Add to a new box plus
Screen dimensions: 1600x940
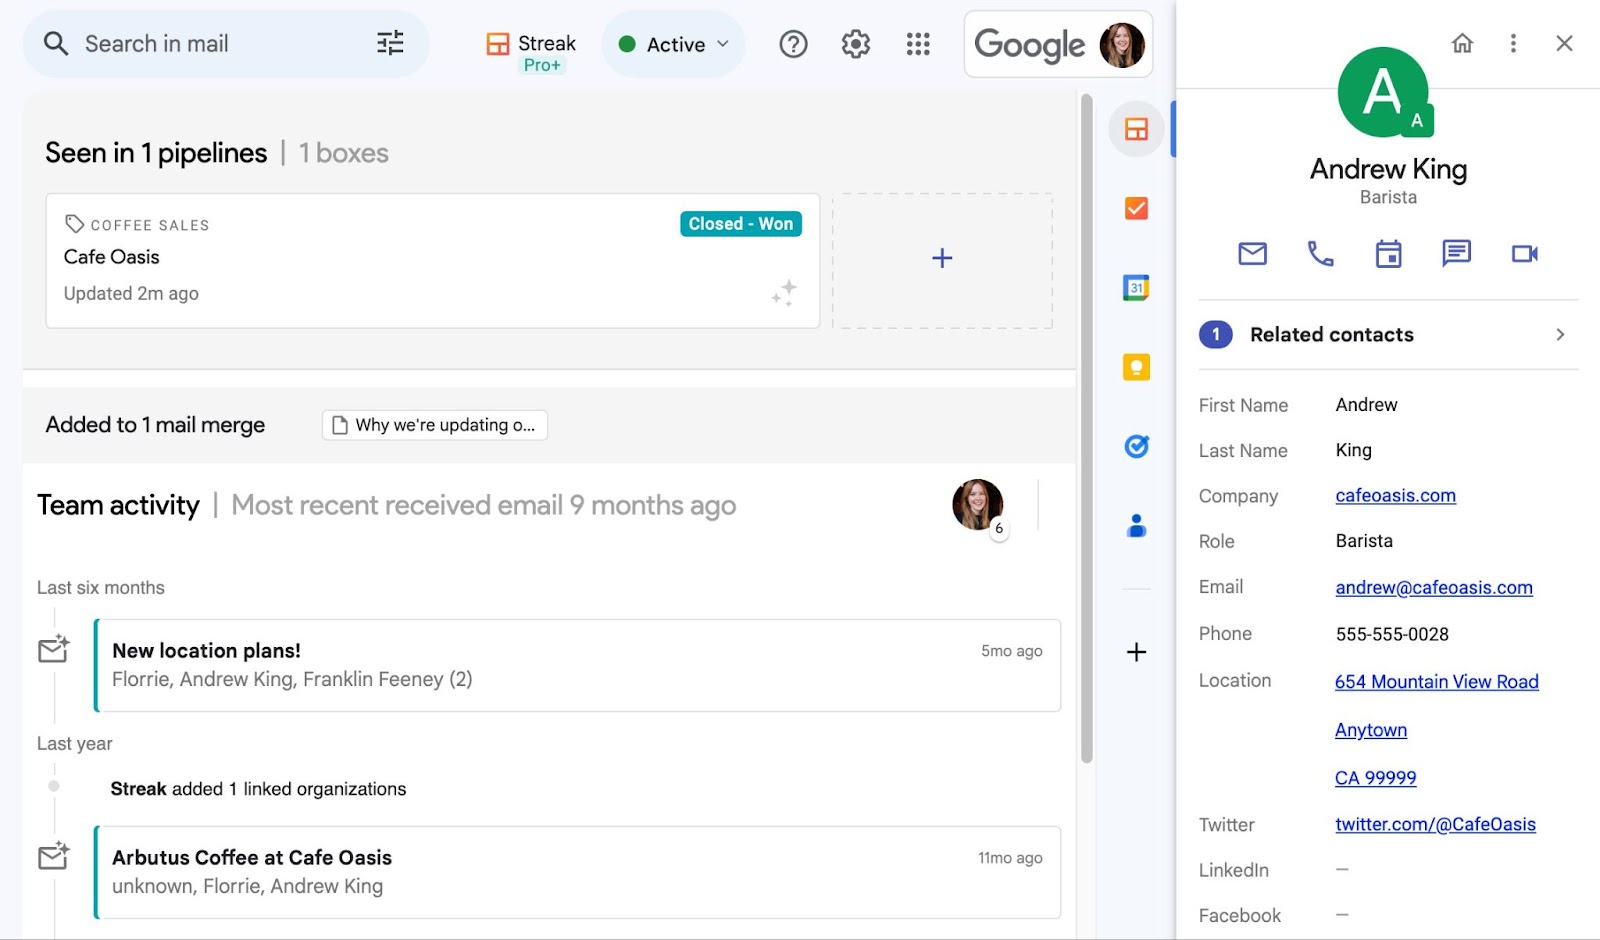942,259
